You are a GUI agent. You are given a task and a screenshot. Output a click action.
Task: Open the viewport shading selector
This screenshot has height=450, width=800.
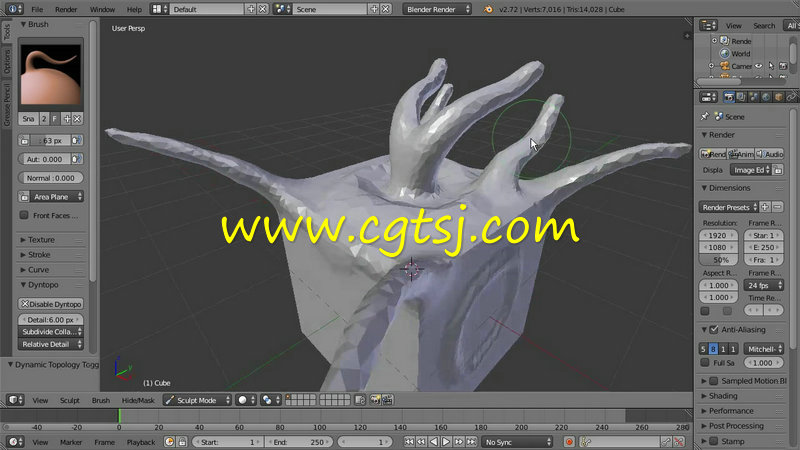pyautogui.click(x=246, y=400)
